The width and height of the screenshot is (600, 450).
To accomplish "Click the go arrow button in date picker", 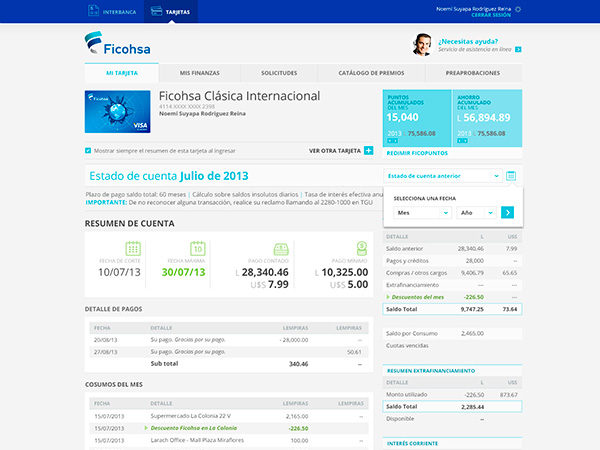I will click(x=507, y=212).
